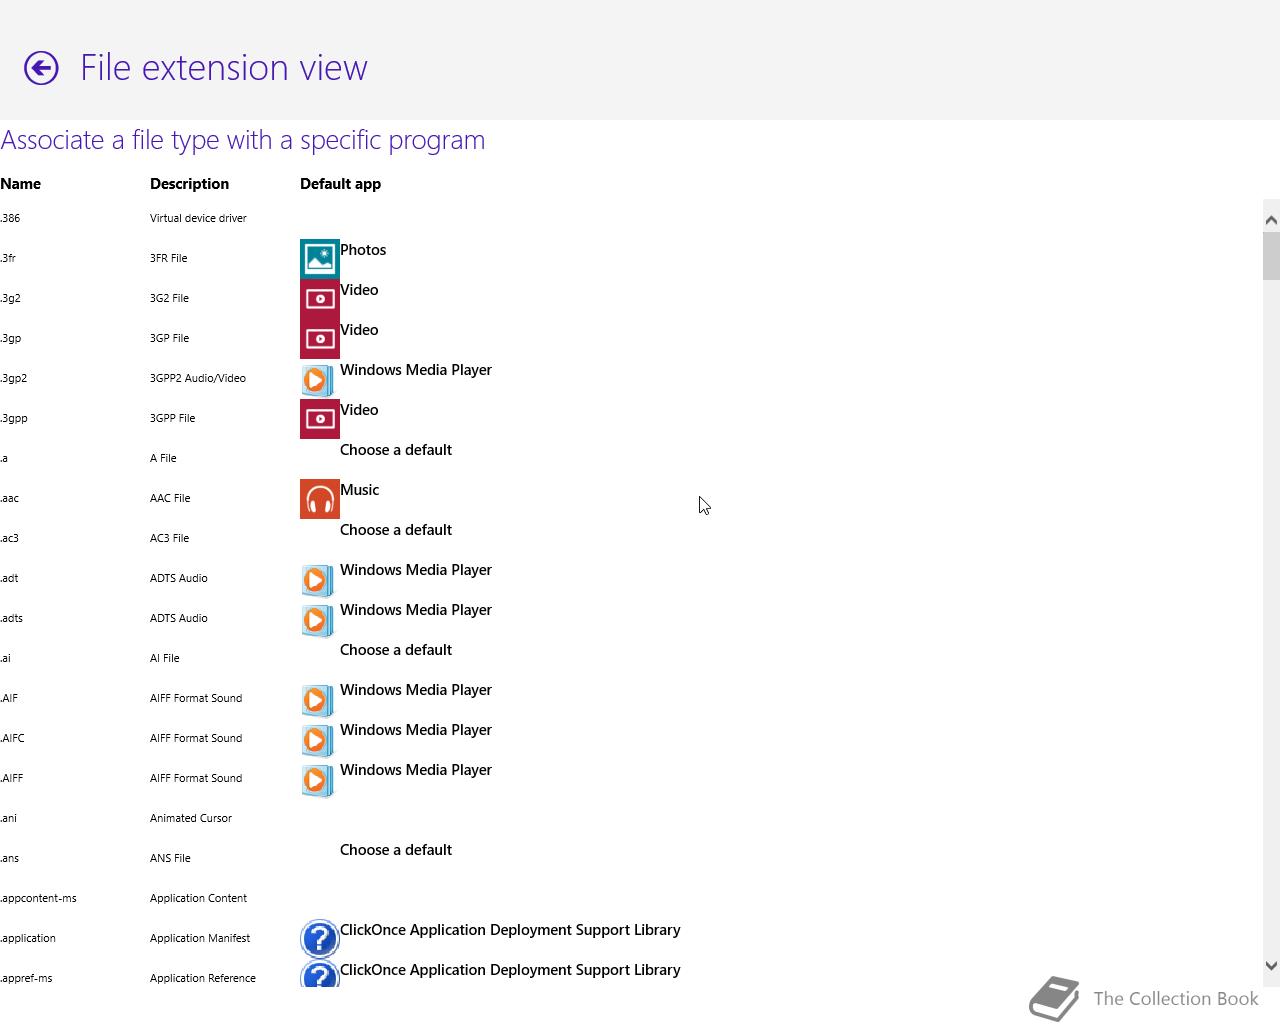Image resolution: width=1280 pixels, height=1024 pixels.
Task: Change Windows Media Player default for .adts
Action: pyautogui.click(x=416, y=610)
